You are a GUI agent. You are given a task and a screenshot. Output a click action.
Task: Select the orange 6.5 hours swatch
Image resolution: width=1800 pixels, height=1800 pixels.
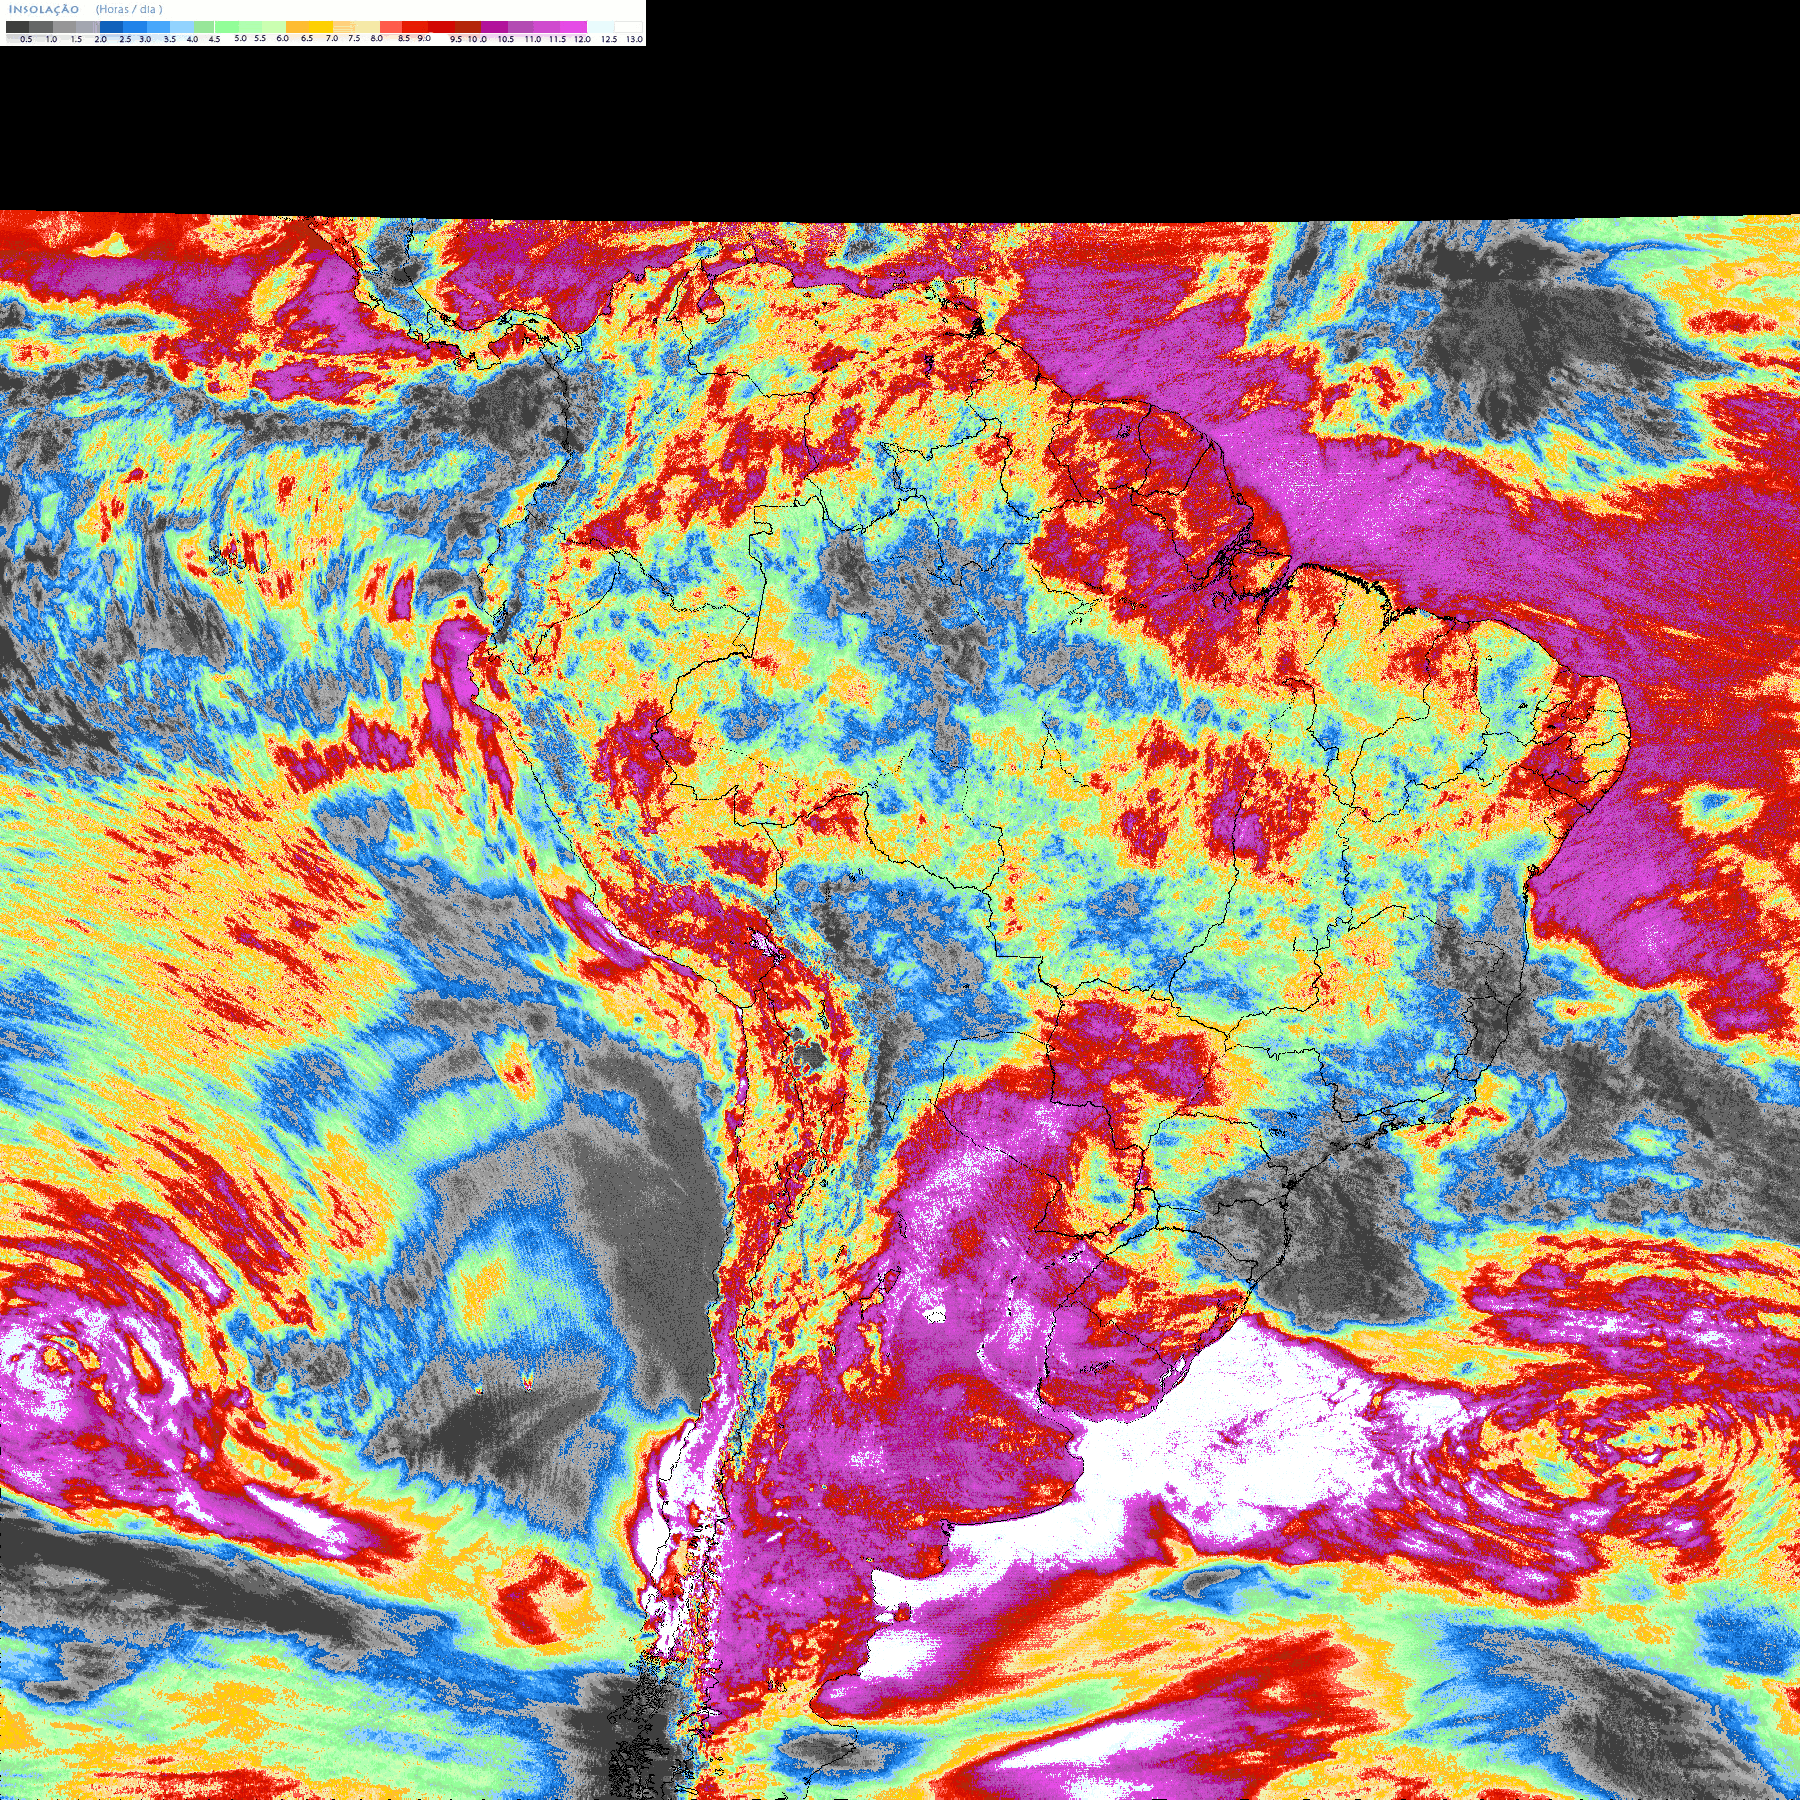[297, 27]
